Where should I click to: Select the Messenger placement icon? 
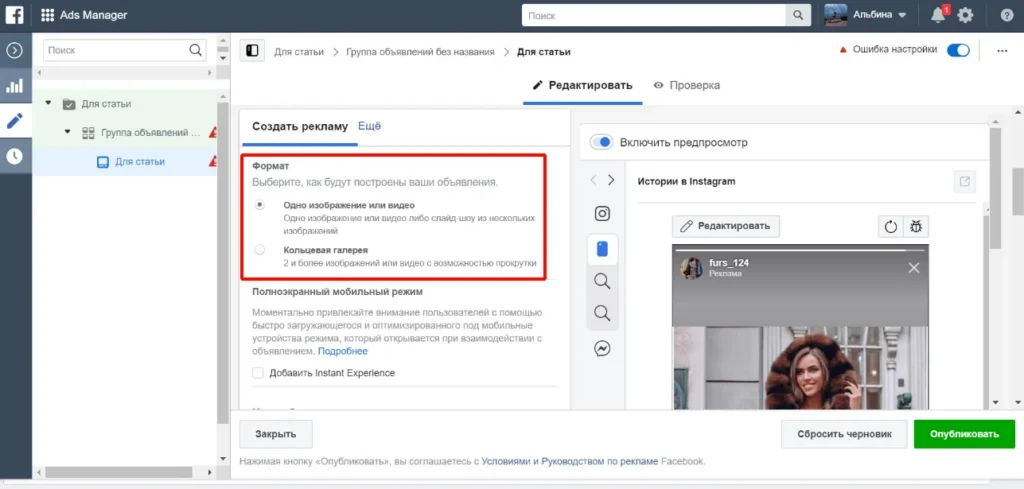[602, 349]
